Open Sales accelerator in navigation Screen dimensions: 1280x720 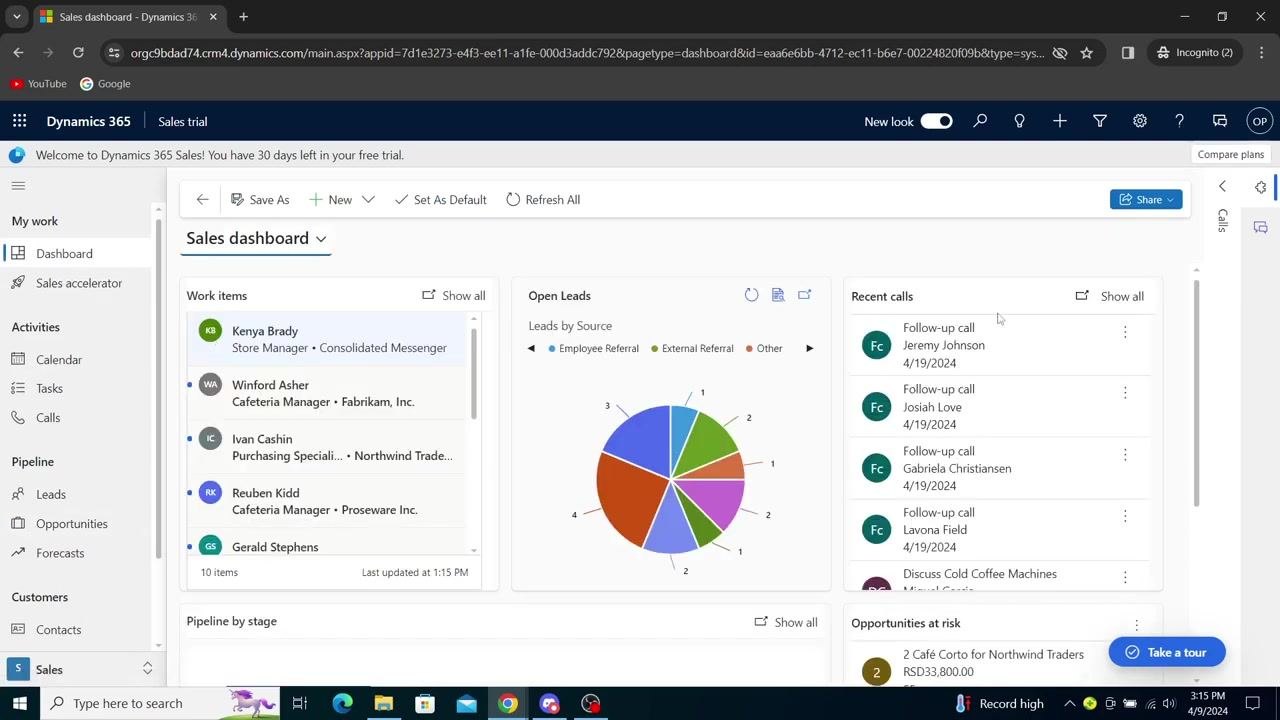(x=78, y=283)
